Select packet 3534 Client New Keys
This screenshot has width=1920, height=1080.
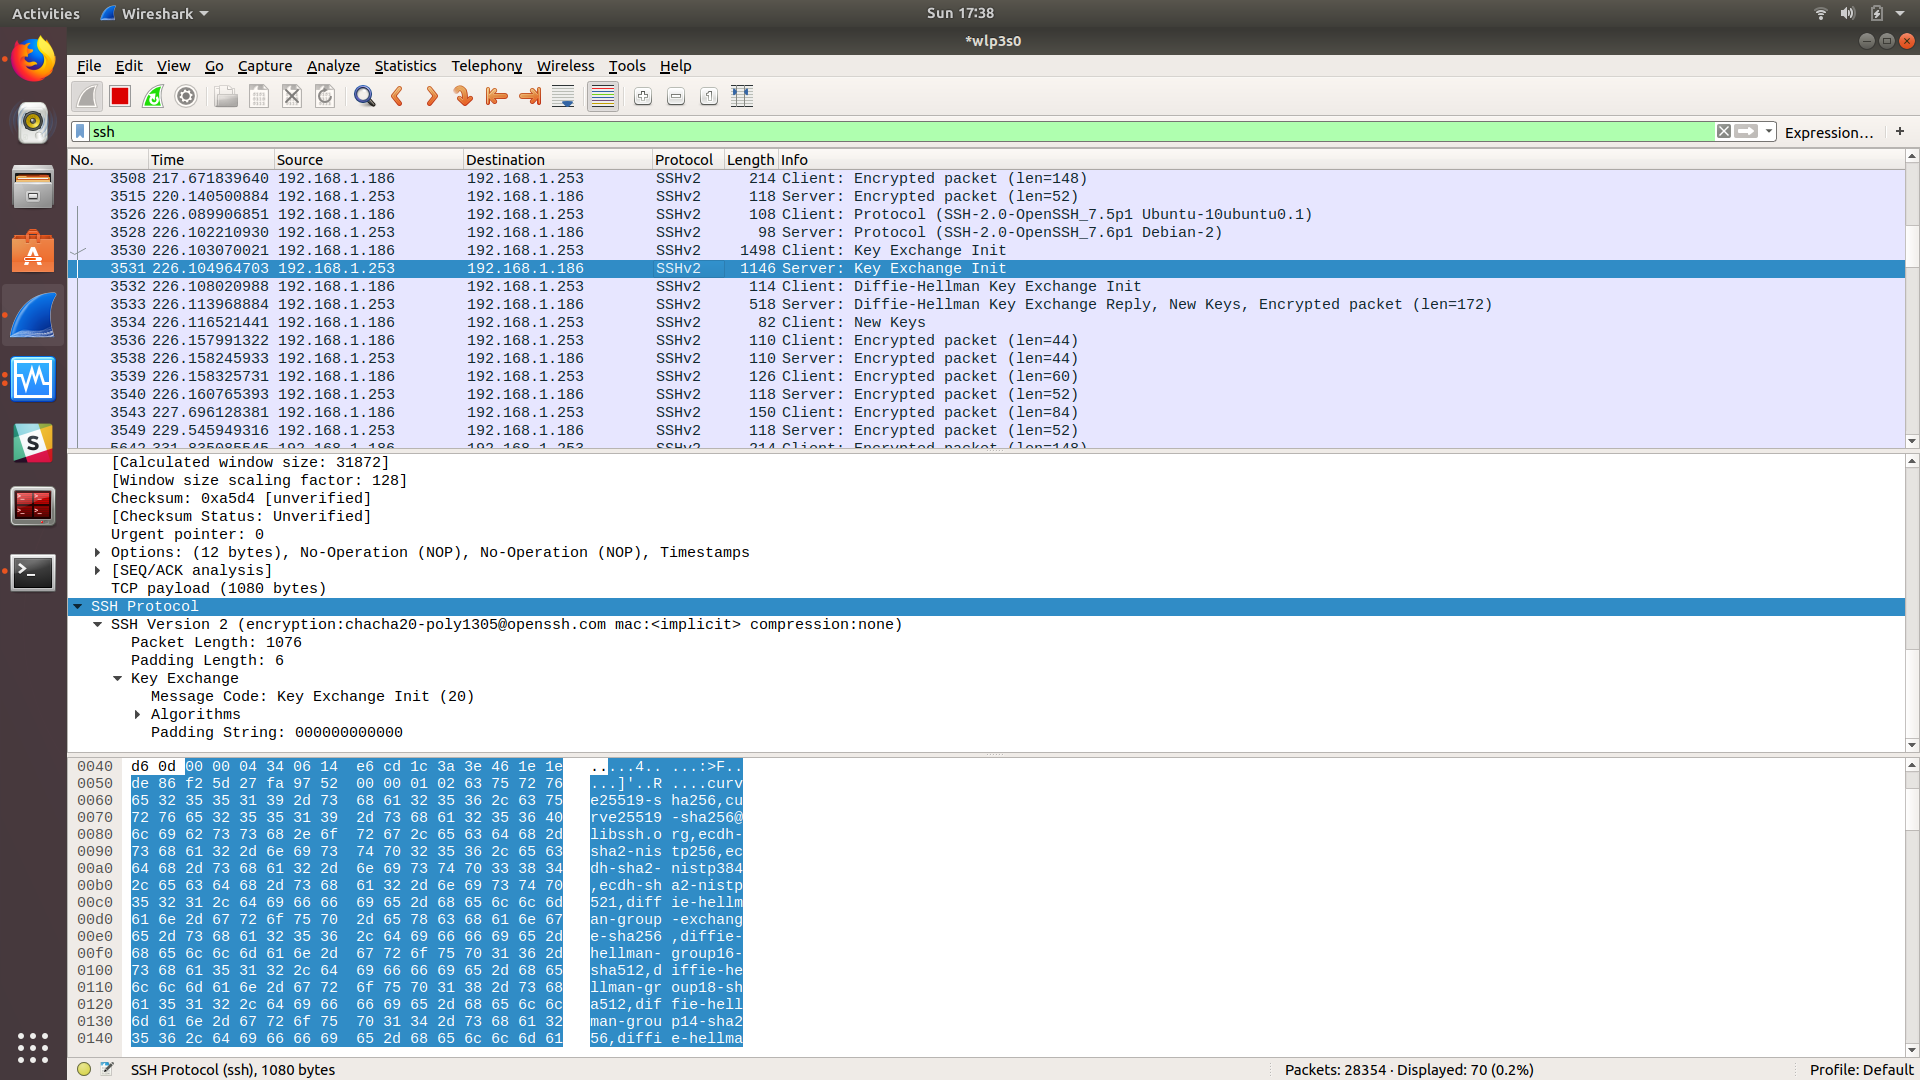click(986, 322)
